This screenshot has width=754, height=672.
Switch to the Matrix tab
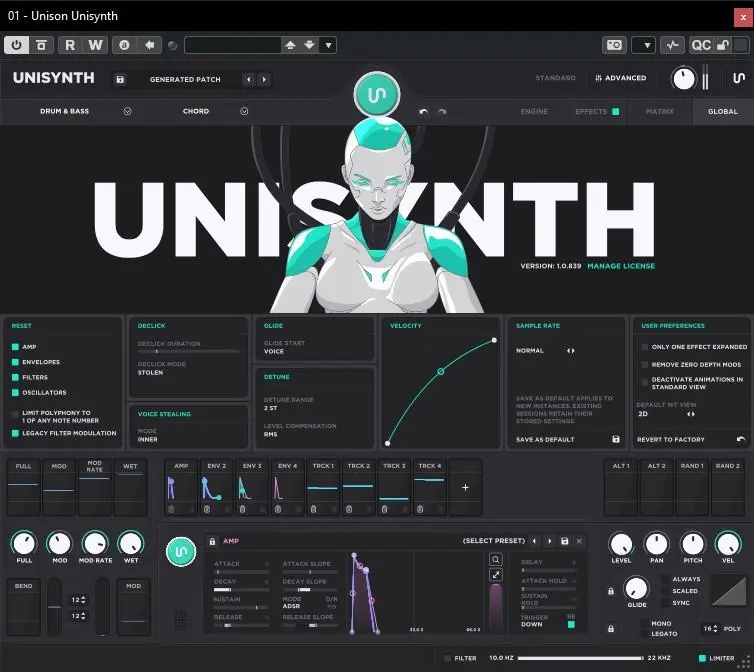(x=660, y=112)
